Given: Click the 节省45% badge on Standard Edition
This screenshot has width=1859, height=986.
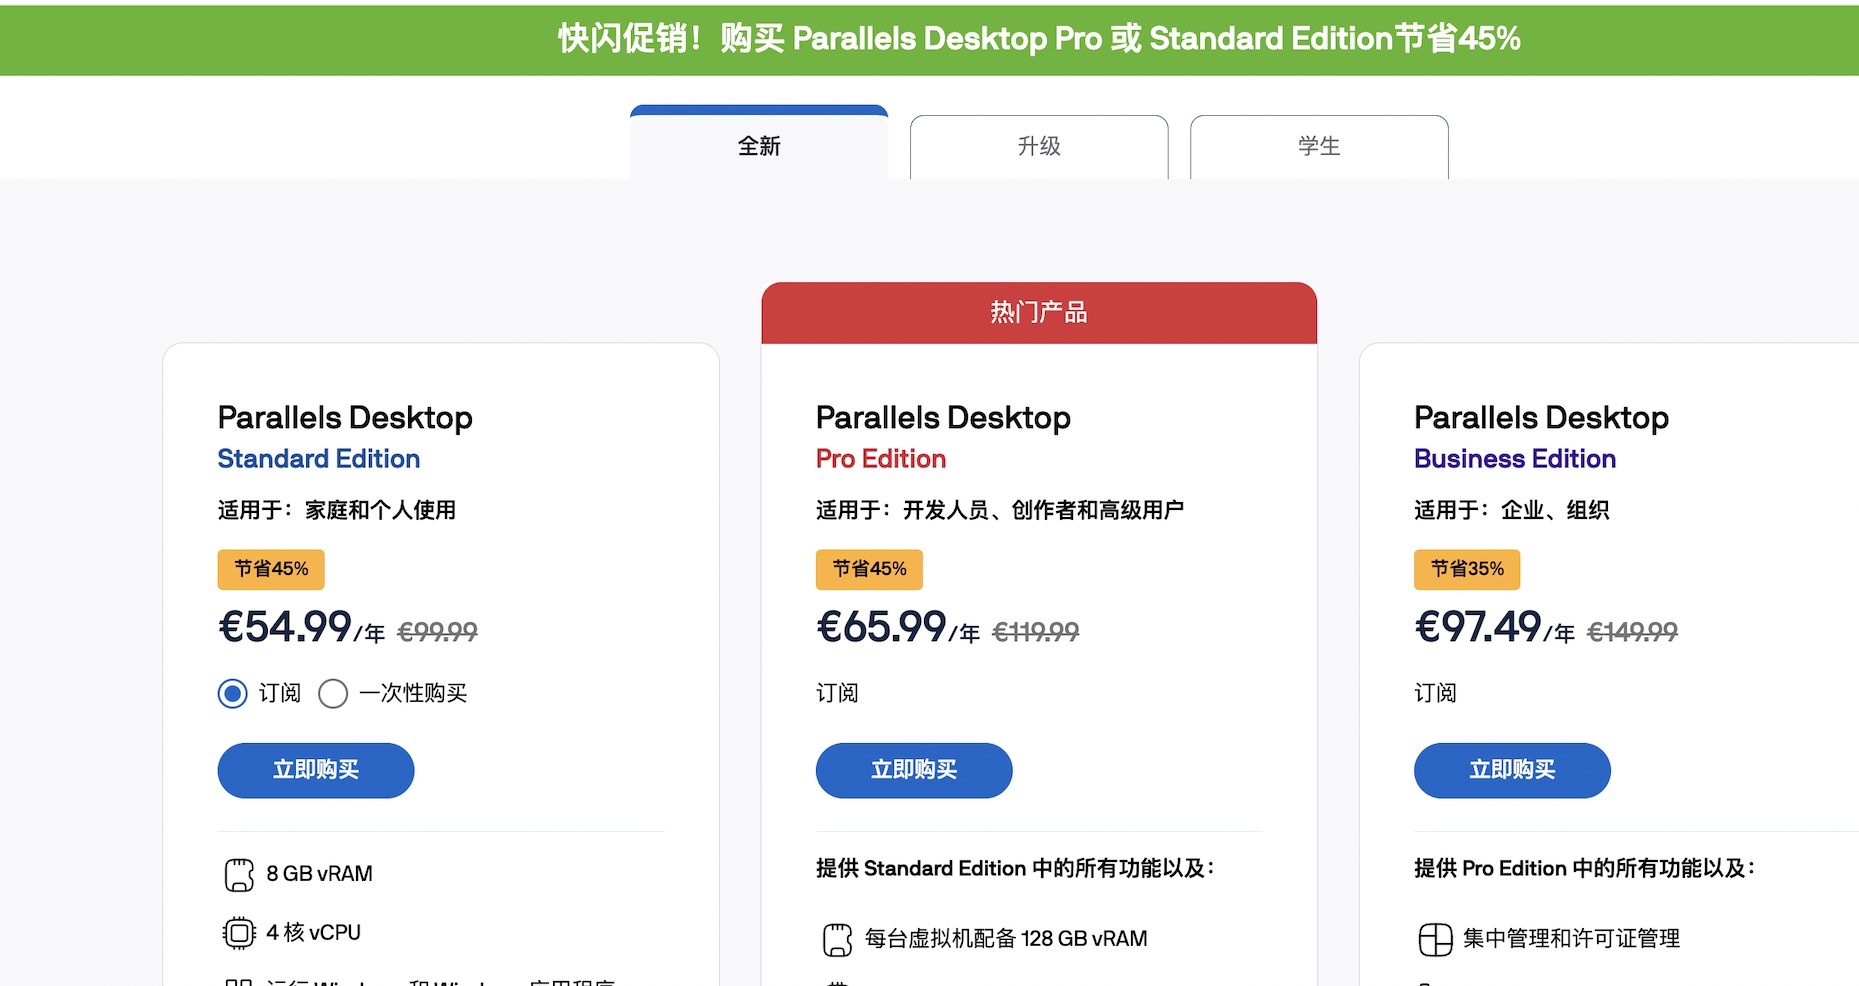Looking at the screenshot, I should [x=271, y=569].
